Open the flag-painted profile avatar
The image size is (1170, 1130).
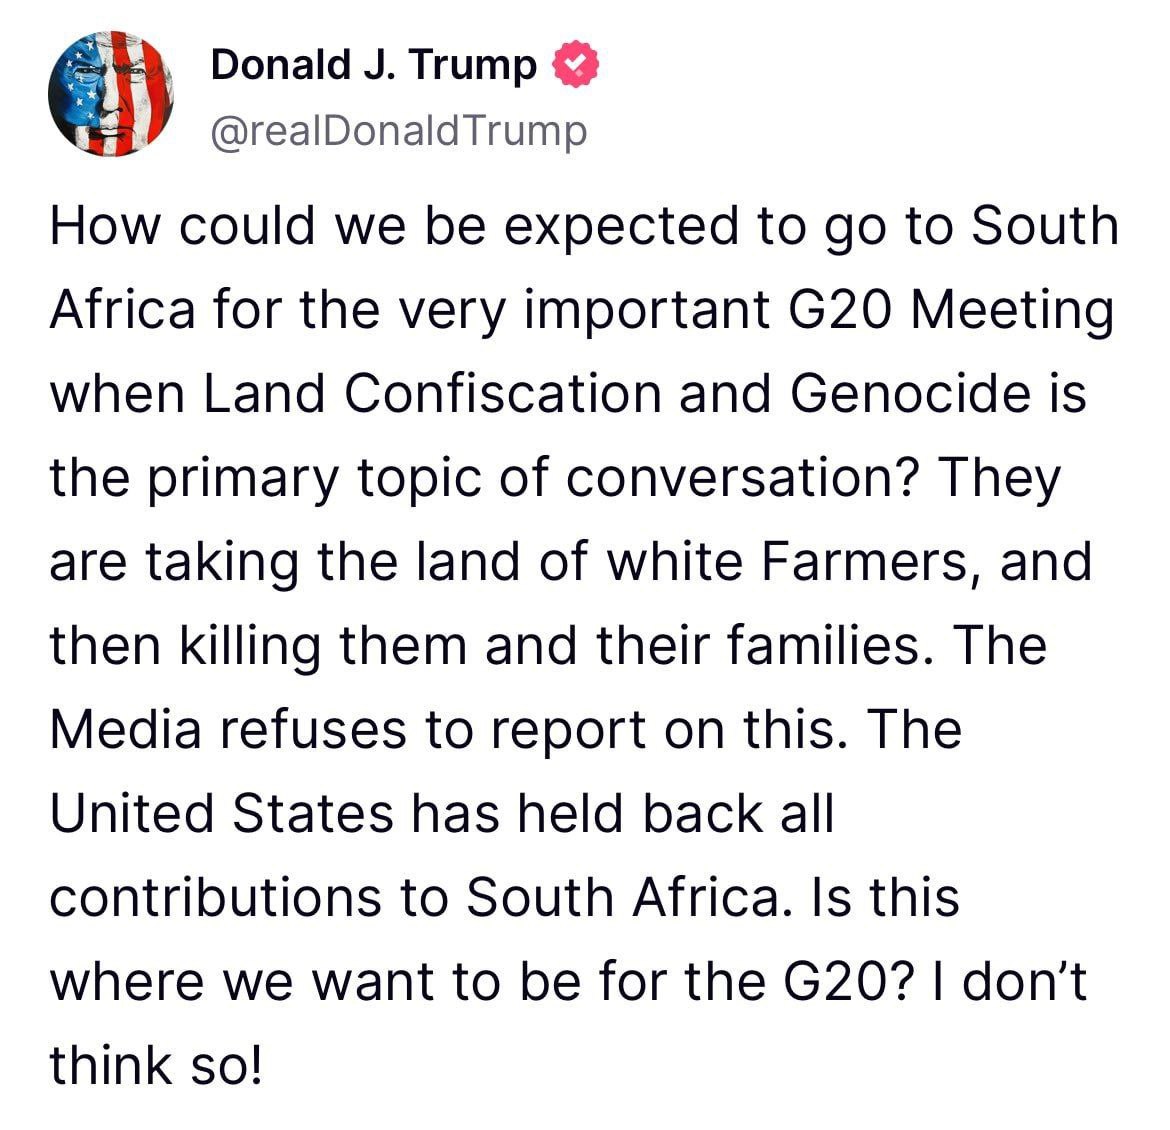coord(111,93)
